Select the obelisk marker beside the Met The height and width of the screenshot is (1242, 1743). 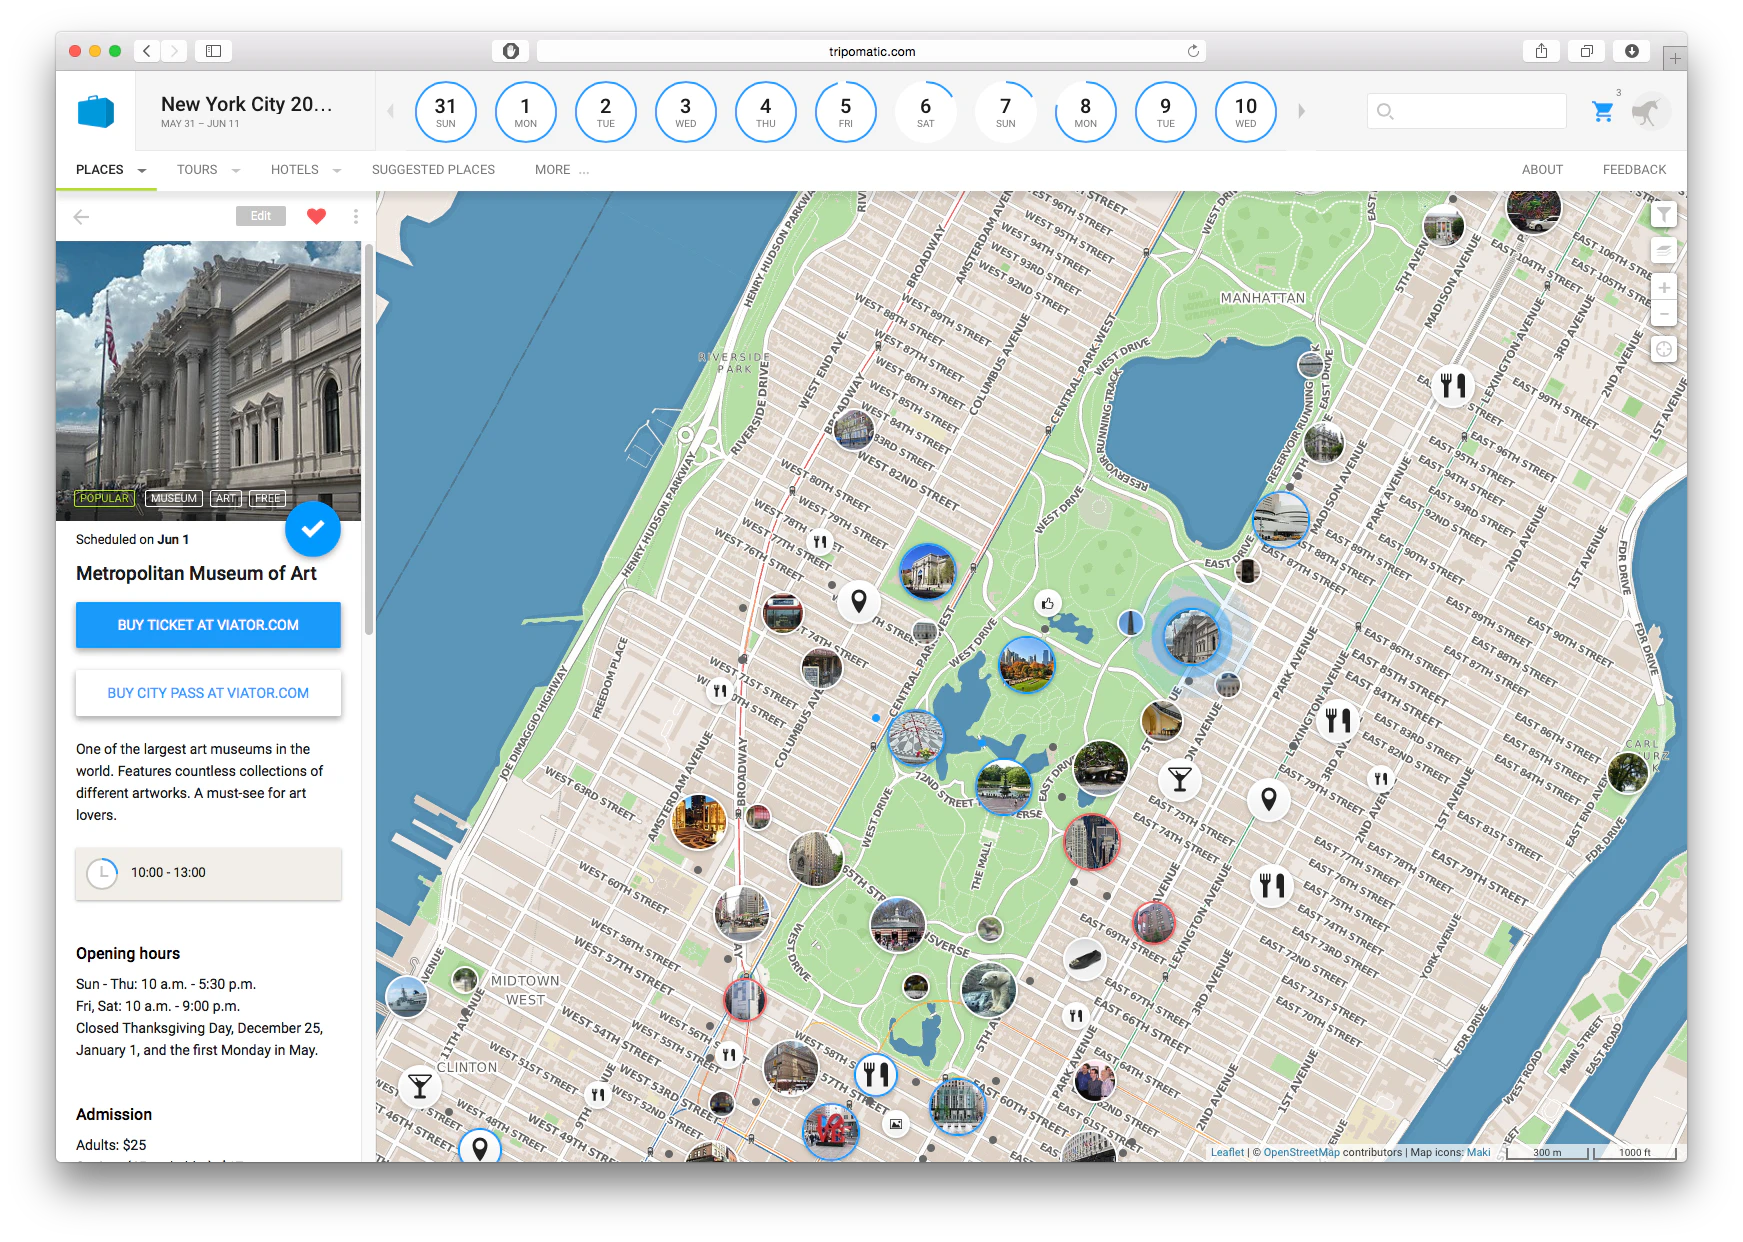coord(1130,623)
